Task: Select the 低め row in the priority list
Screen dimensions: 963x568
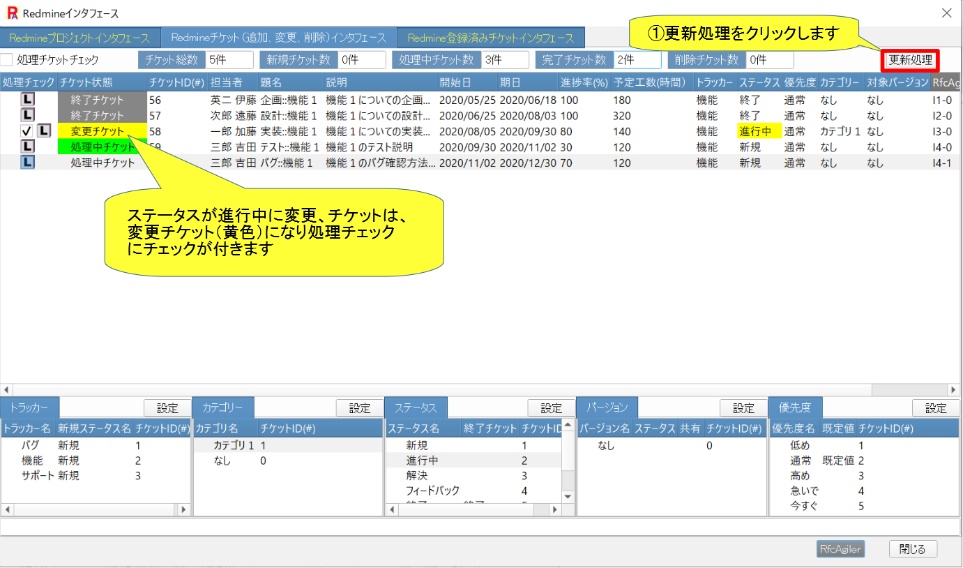Action: coord(864,445)
